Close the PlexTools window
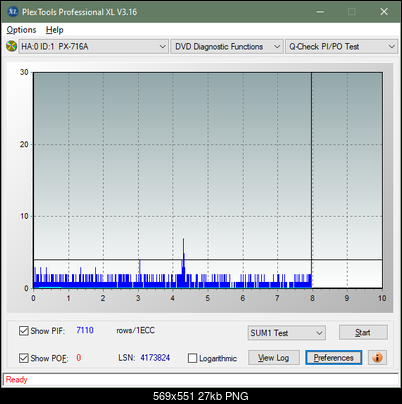The image size is (402, 404). (x=384, y=12)
